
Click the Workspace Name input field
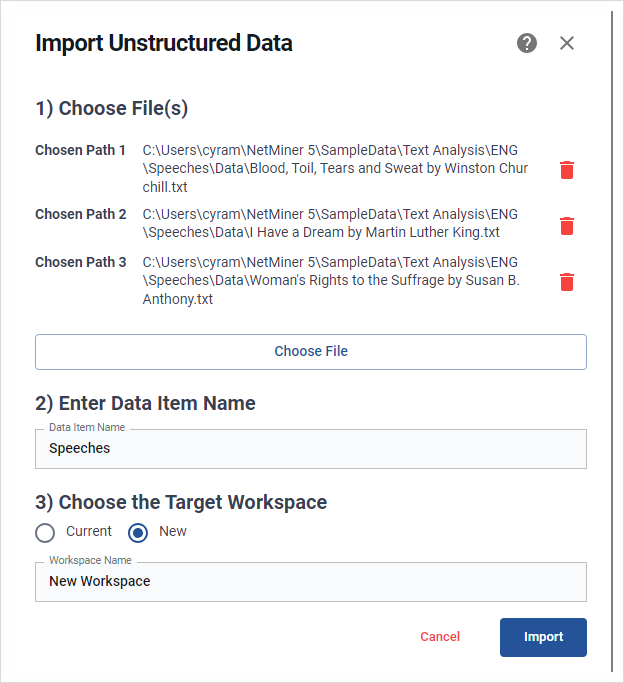click(x=311, y=582)
